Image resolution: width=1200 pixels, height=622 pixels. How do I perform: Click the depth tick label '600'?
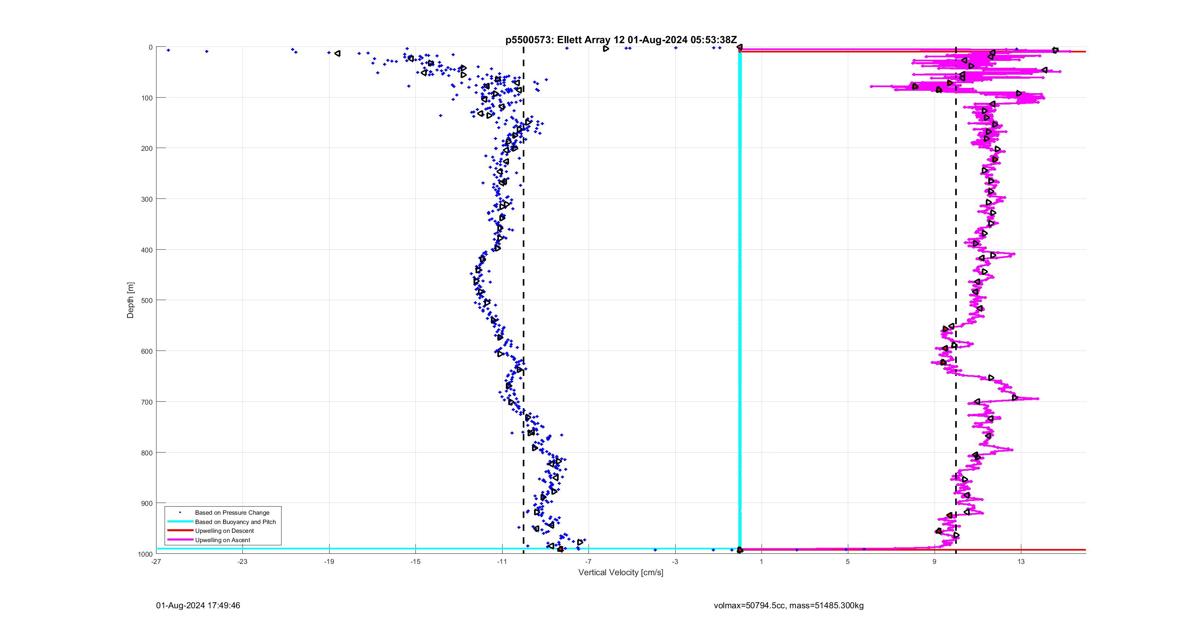click(145, 351)
